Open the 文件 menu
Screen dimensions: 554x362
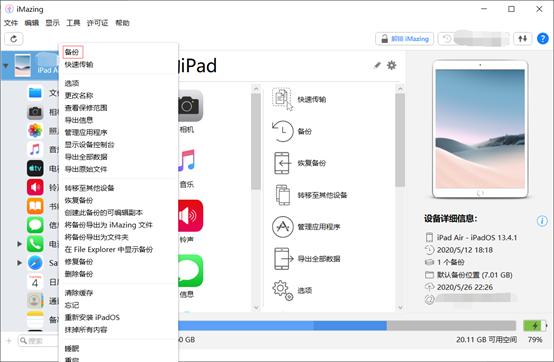coord(11,23)
